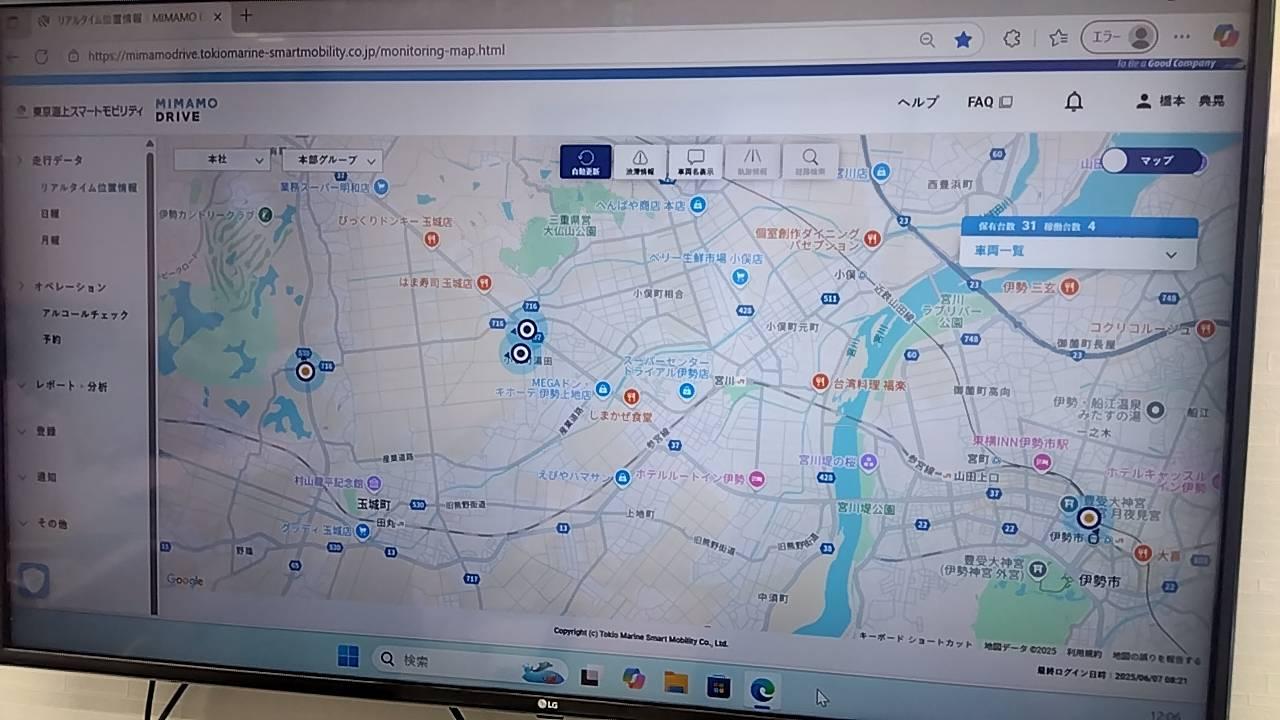Click the ホテルルートイン伊勢 hotel pin
The width and height of the screenshot is (1280, 720).
(757, 479)
